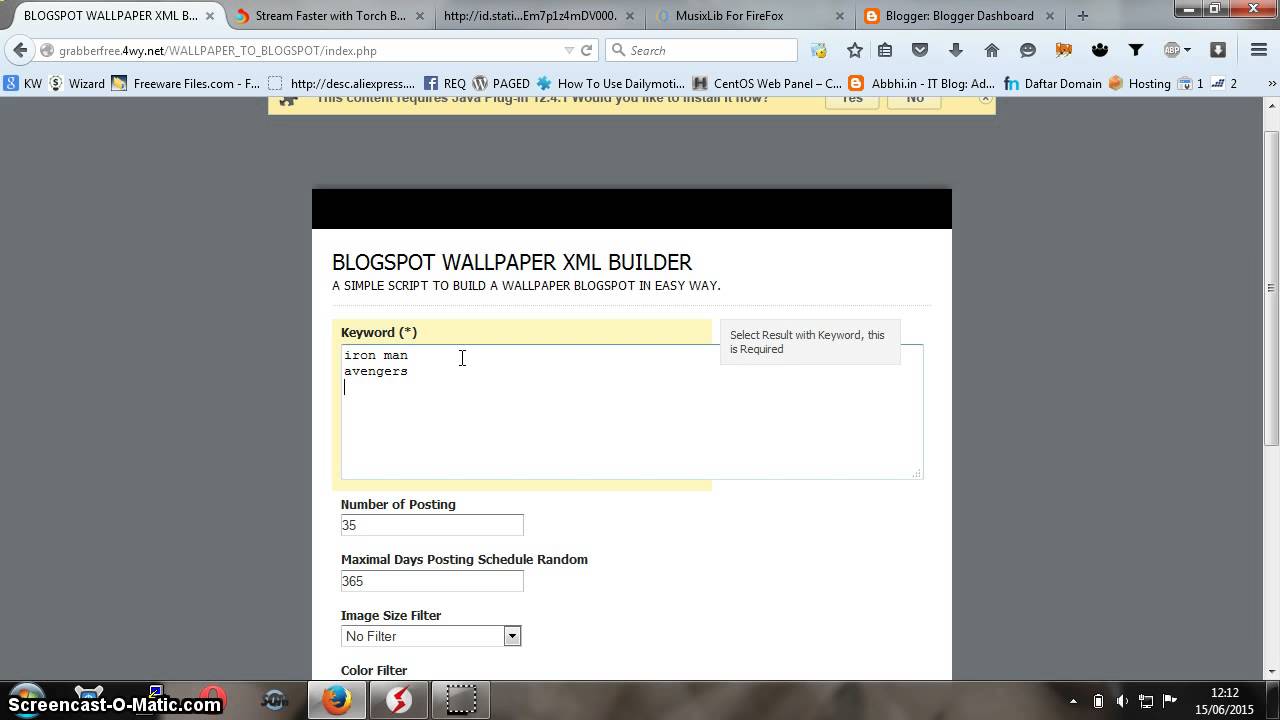
Task: Open KW bookmark
Action: click(23, 84)
